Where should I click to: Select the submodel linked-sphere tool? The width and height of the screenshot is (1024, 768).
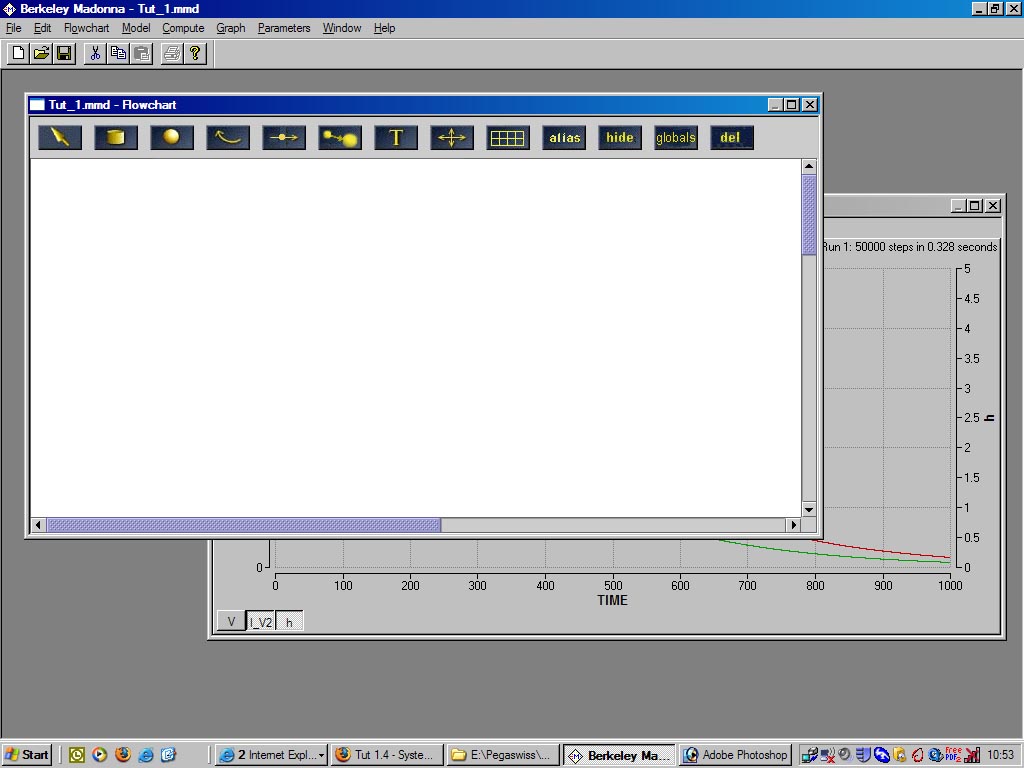340,138
